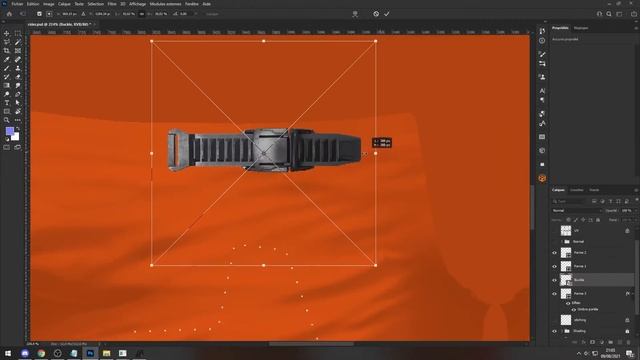Select the Crop tool
The height and width of the screenshot is (360, 640).
(7, 51)
